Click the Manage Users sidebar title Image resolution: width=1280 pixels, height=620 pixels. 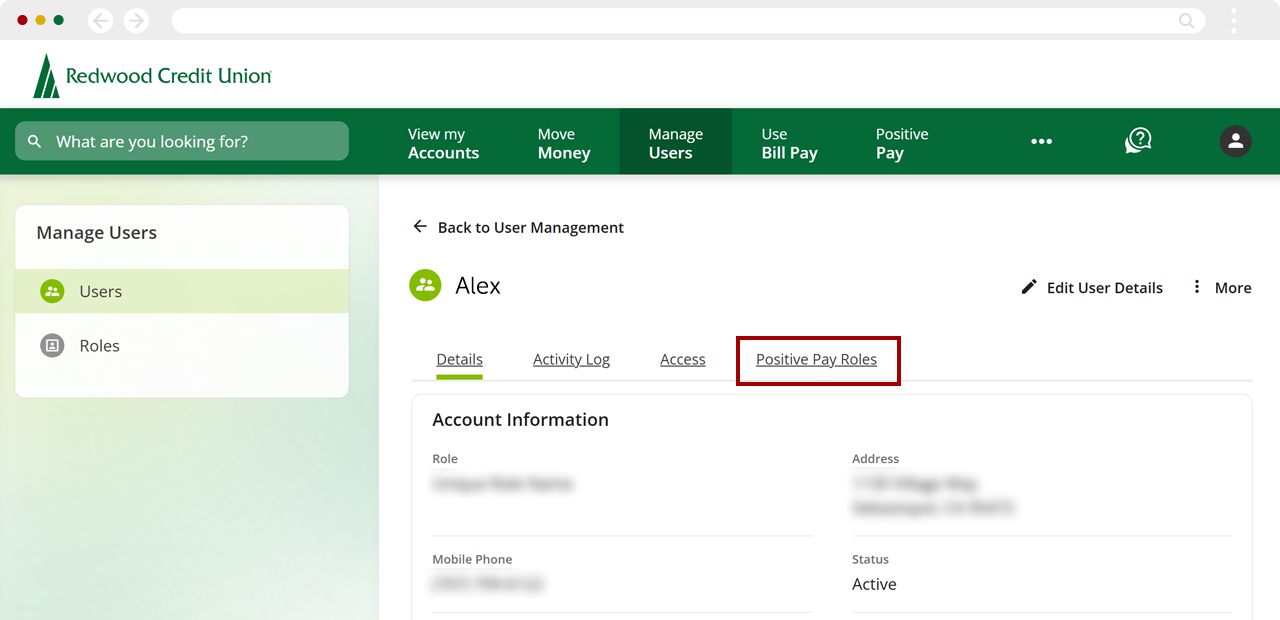point(97,233)
